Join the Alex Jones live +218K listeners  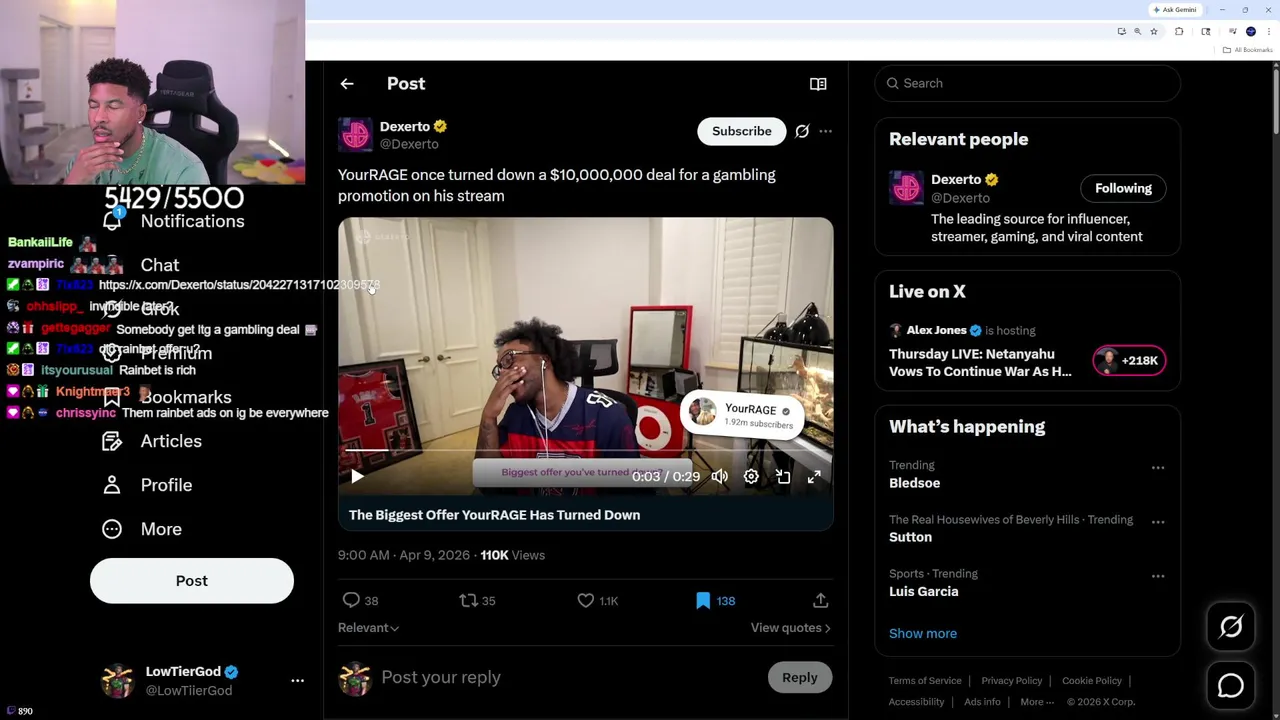tap(1129, 361)
